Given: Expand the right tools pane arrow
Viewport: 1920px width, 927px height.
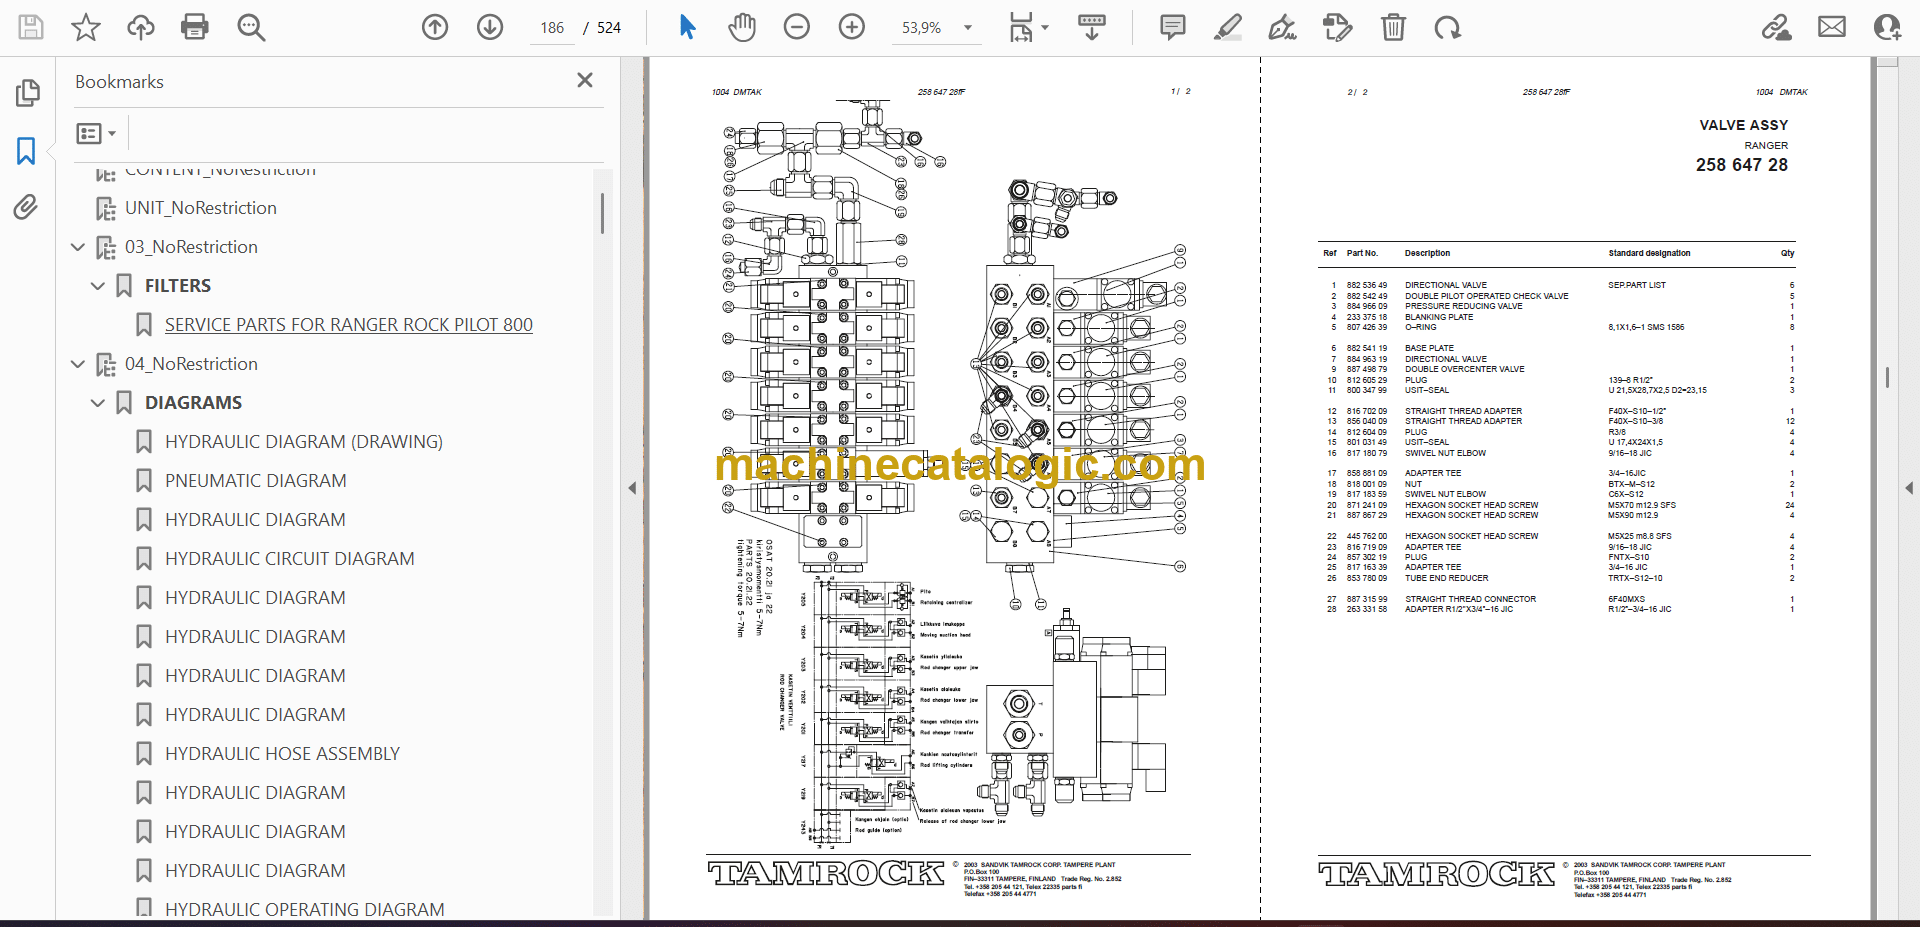Looking at the screenshot, I should pos(1909,488).
